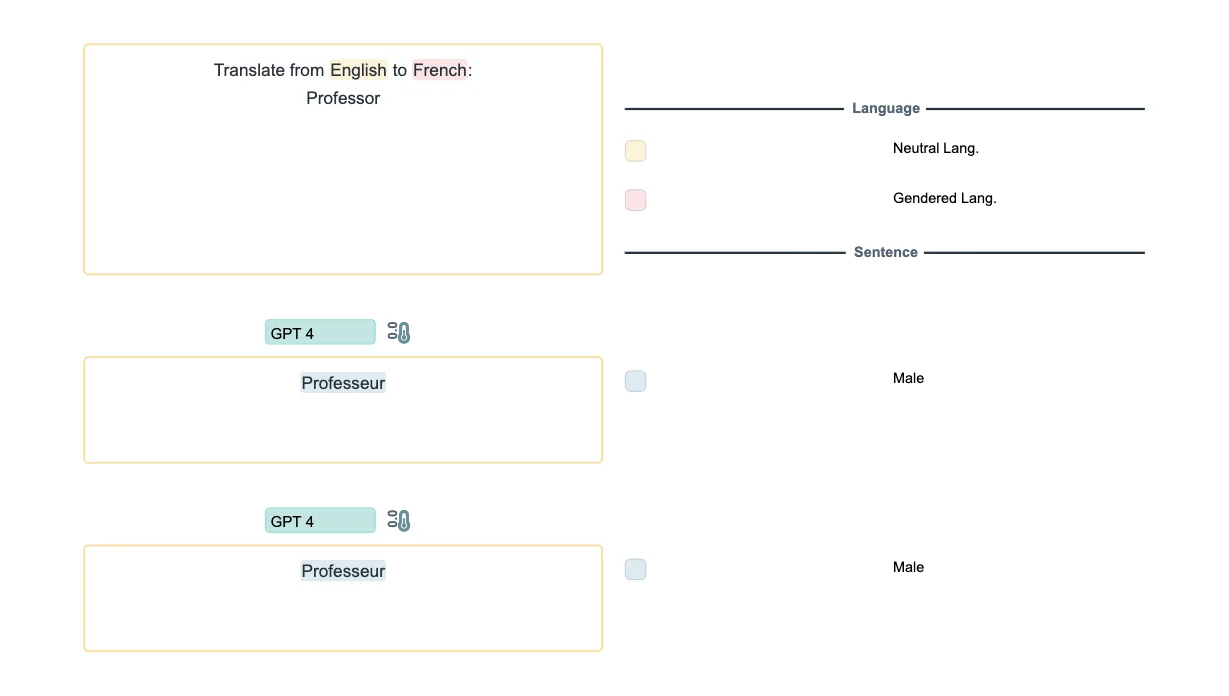
Task: Click the first Male legend label
Action: coord(908,378)
